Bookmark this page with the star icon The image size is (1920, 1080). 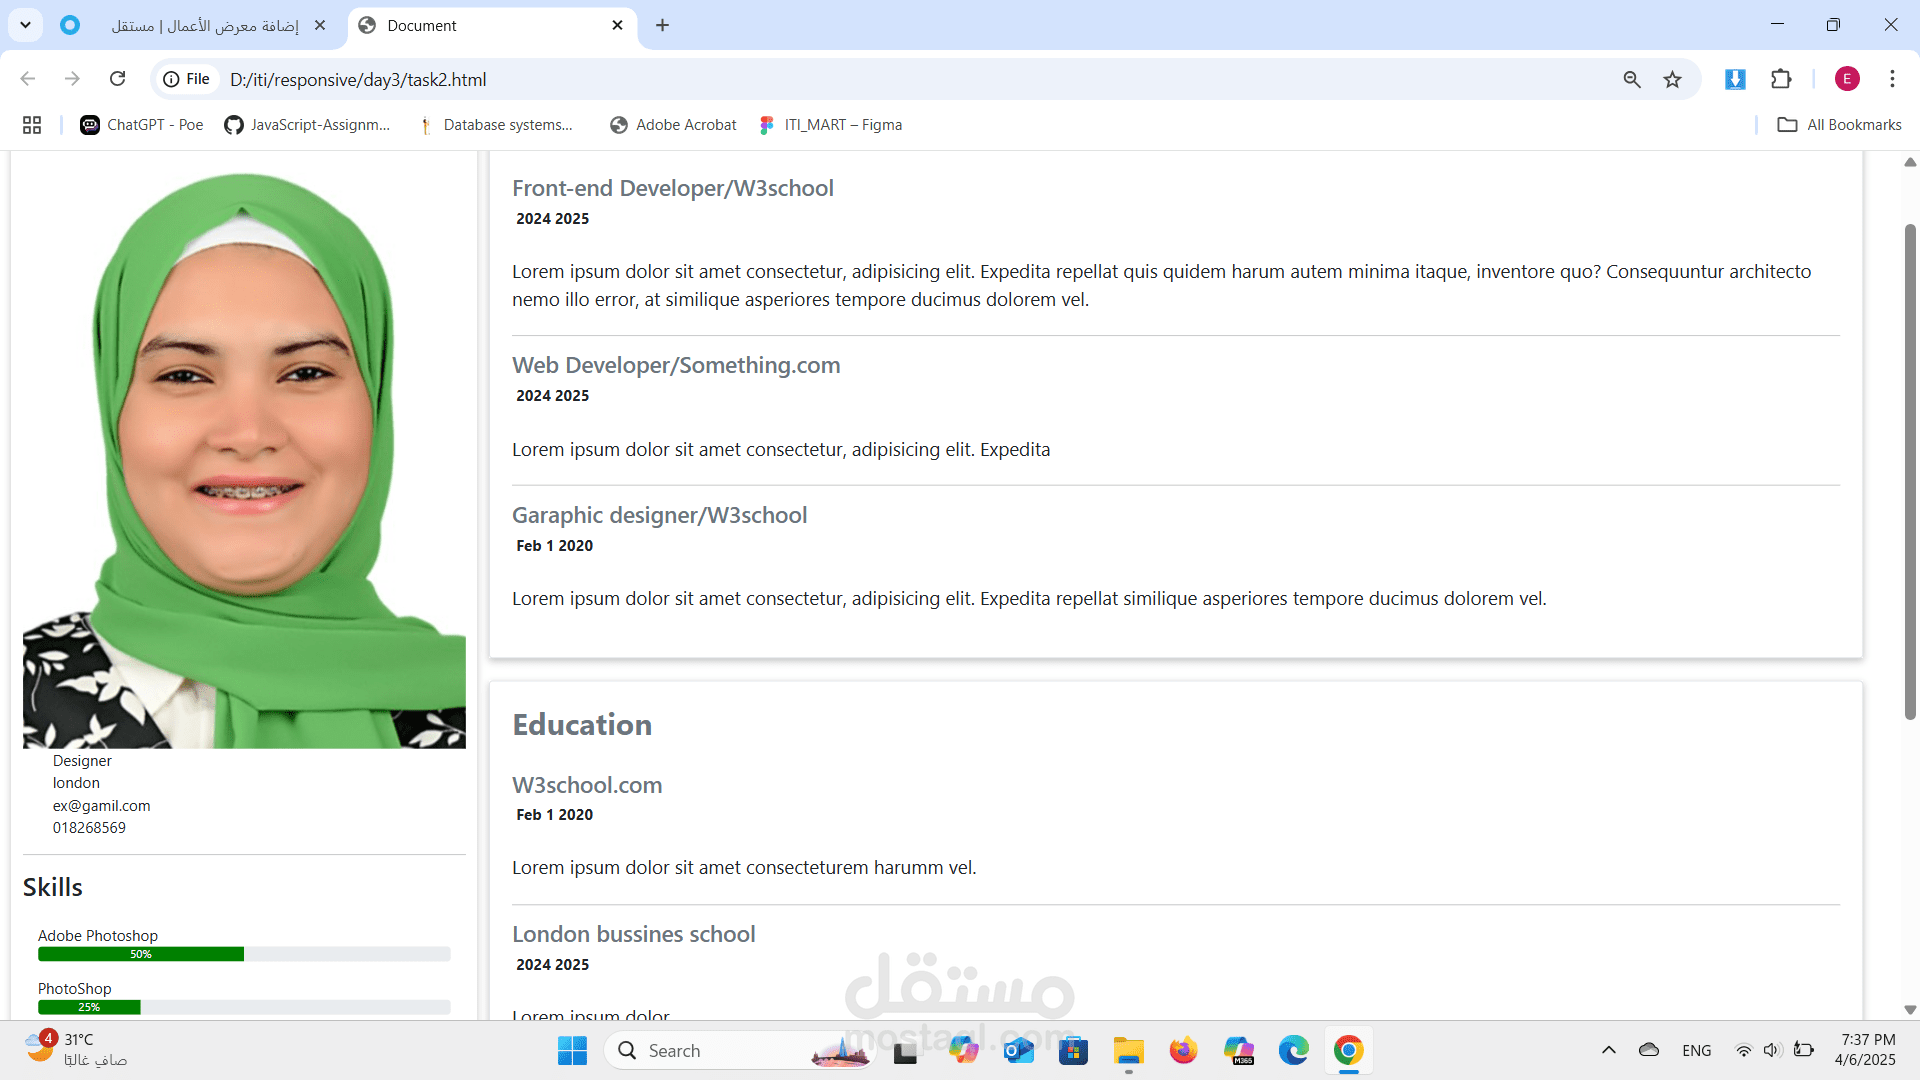pos(1672,79)
